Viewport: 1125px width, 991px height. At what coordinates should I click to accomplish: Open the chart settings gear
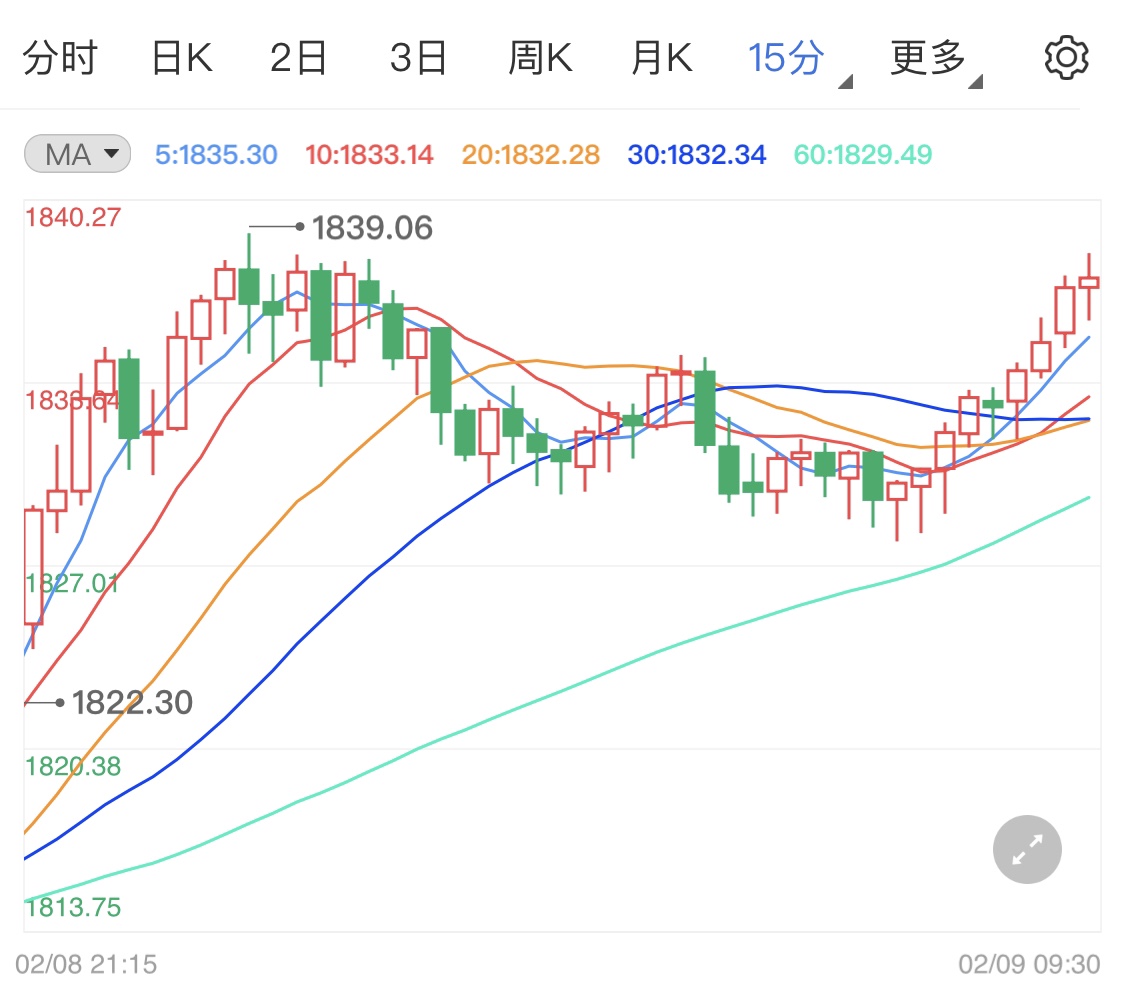tap(1066, 58)
